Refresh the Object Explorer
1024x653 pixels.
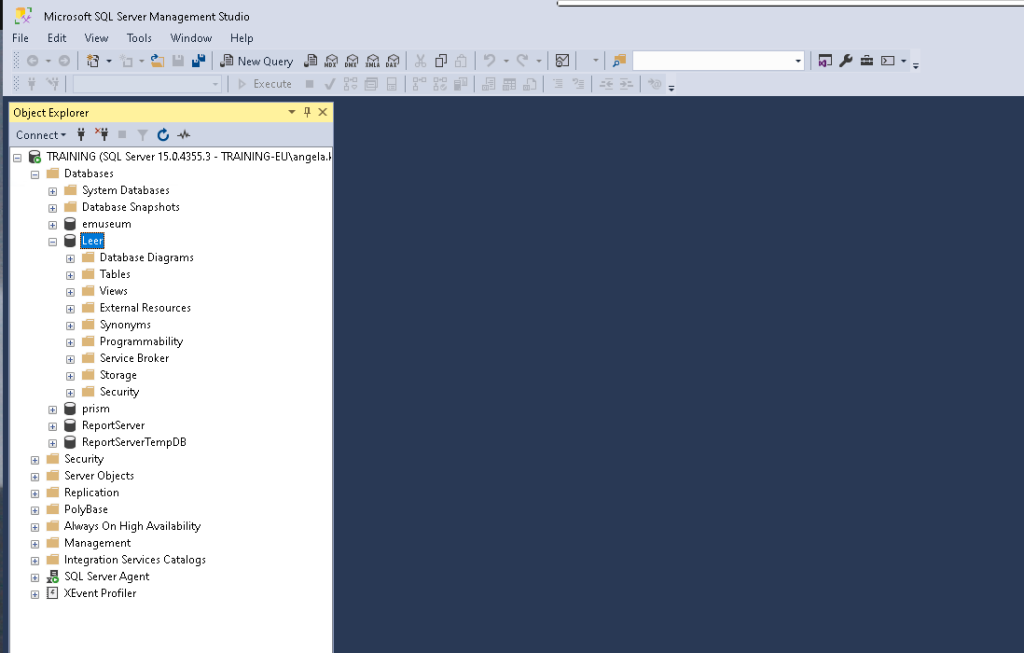[163, 135]
